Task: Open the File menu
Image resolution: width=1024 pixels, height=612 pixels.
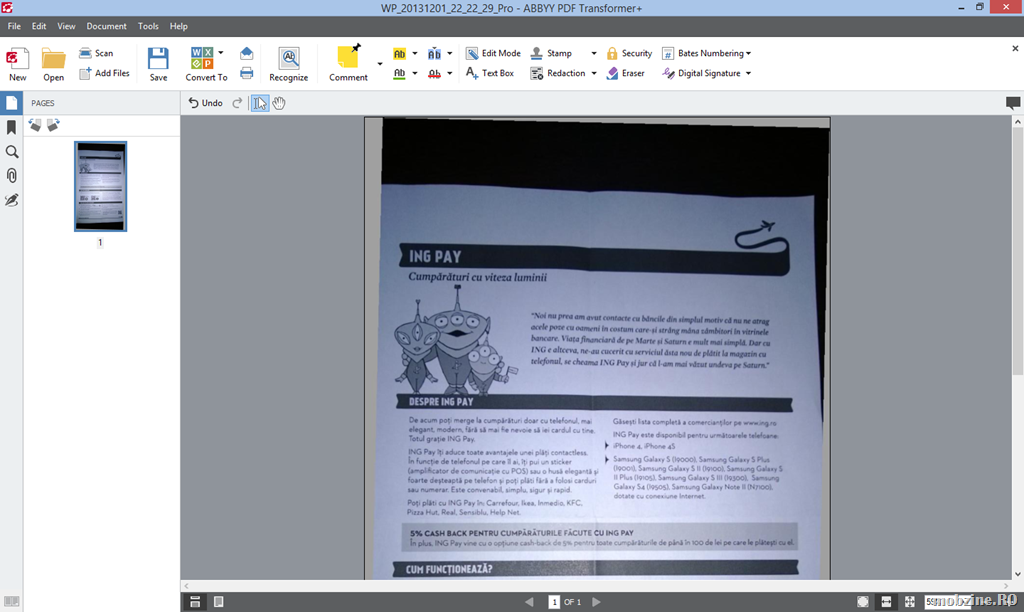Action: tap(14, 26)
